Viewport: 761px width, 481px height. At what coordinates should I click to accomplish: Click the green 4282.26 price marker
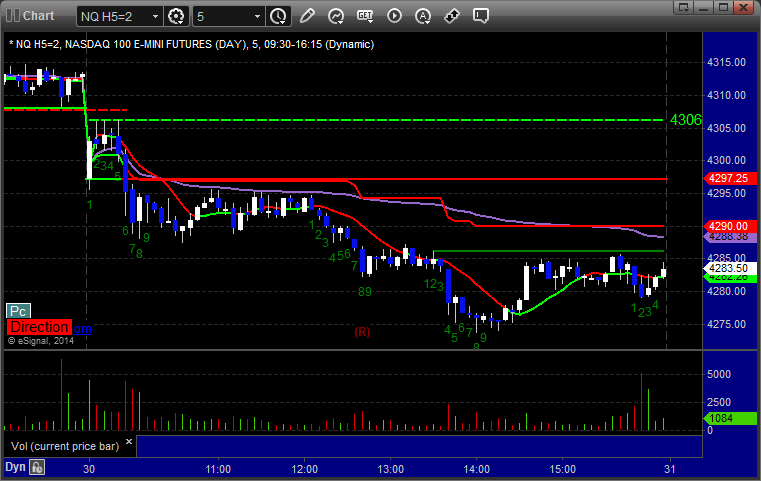tap(729, 278)
